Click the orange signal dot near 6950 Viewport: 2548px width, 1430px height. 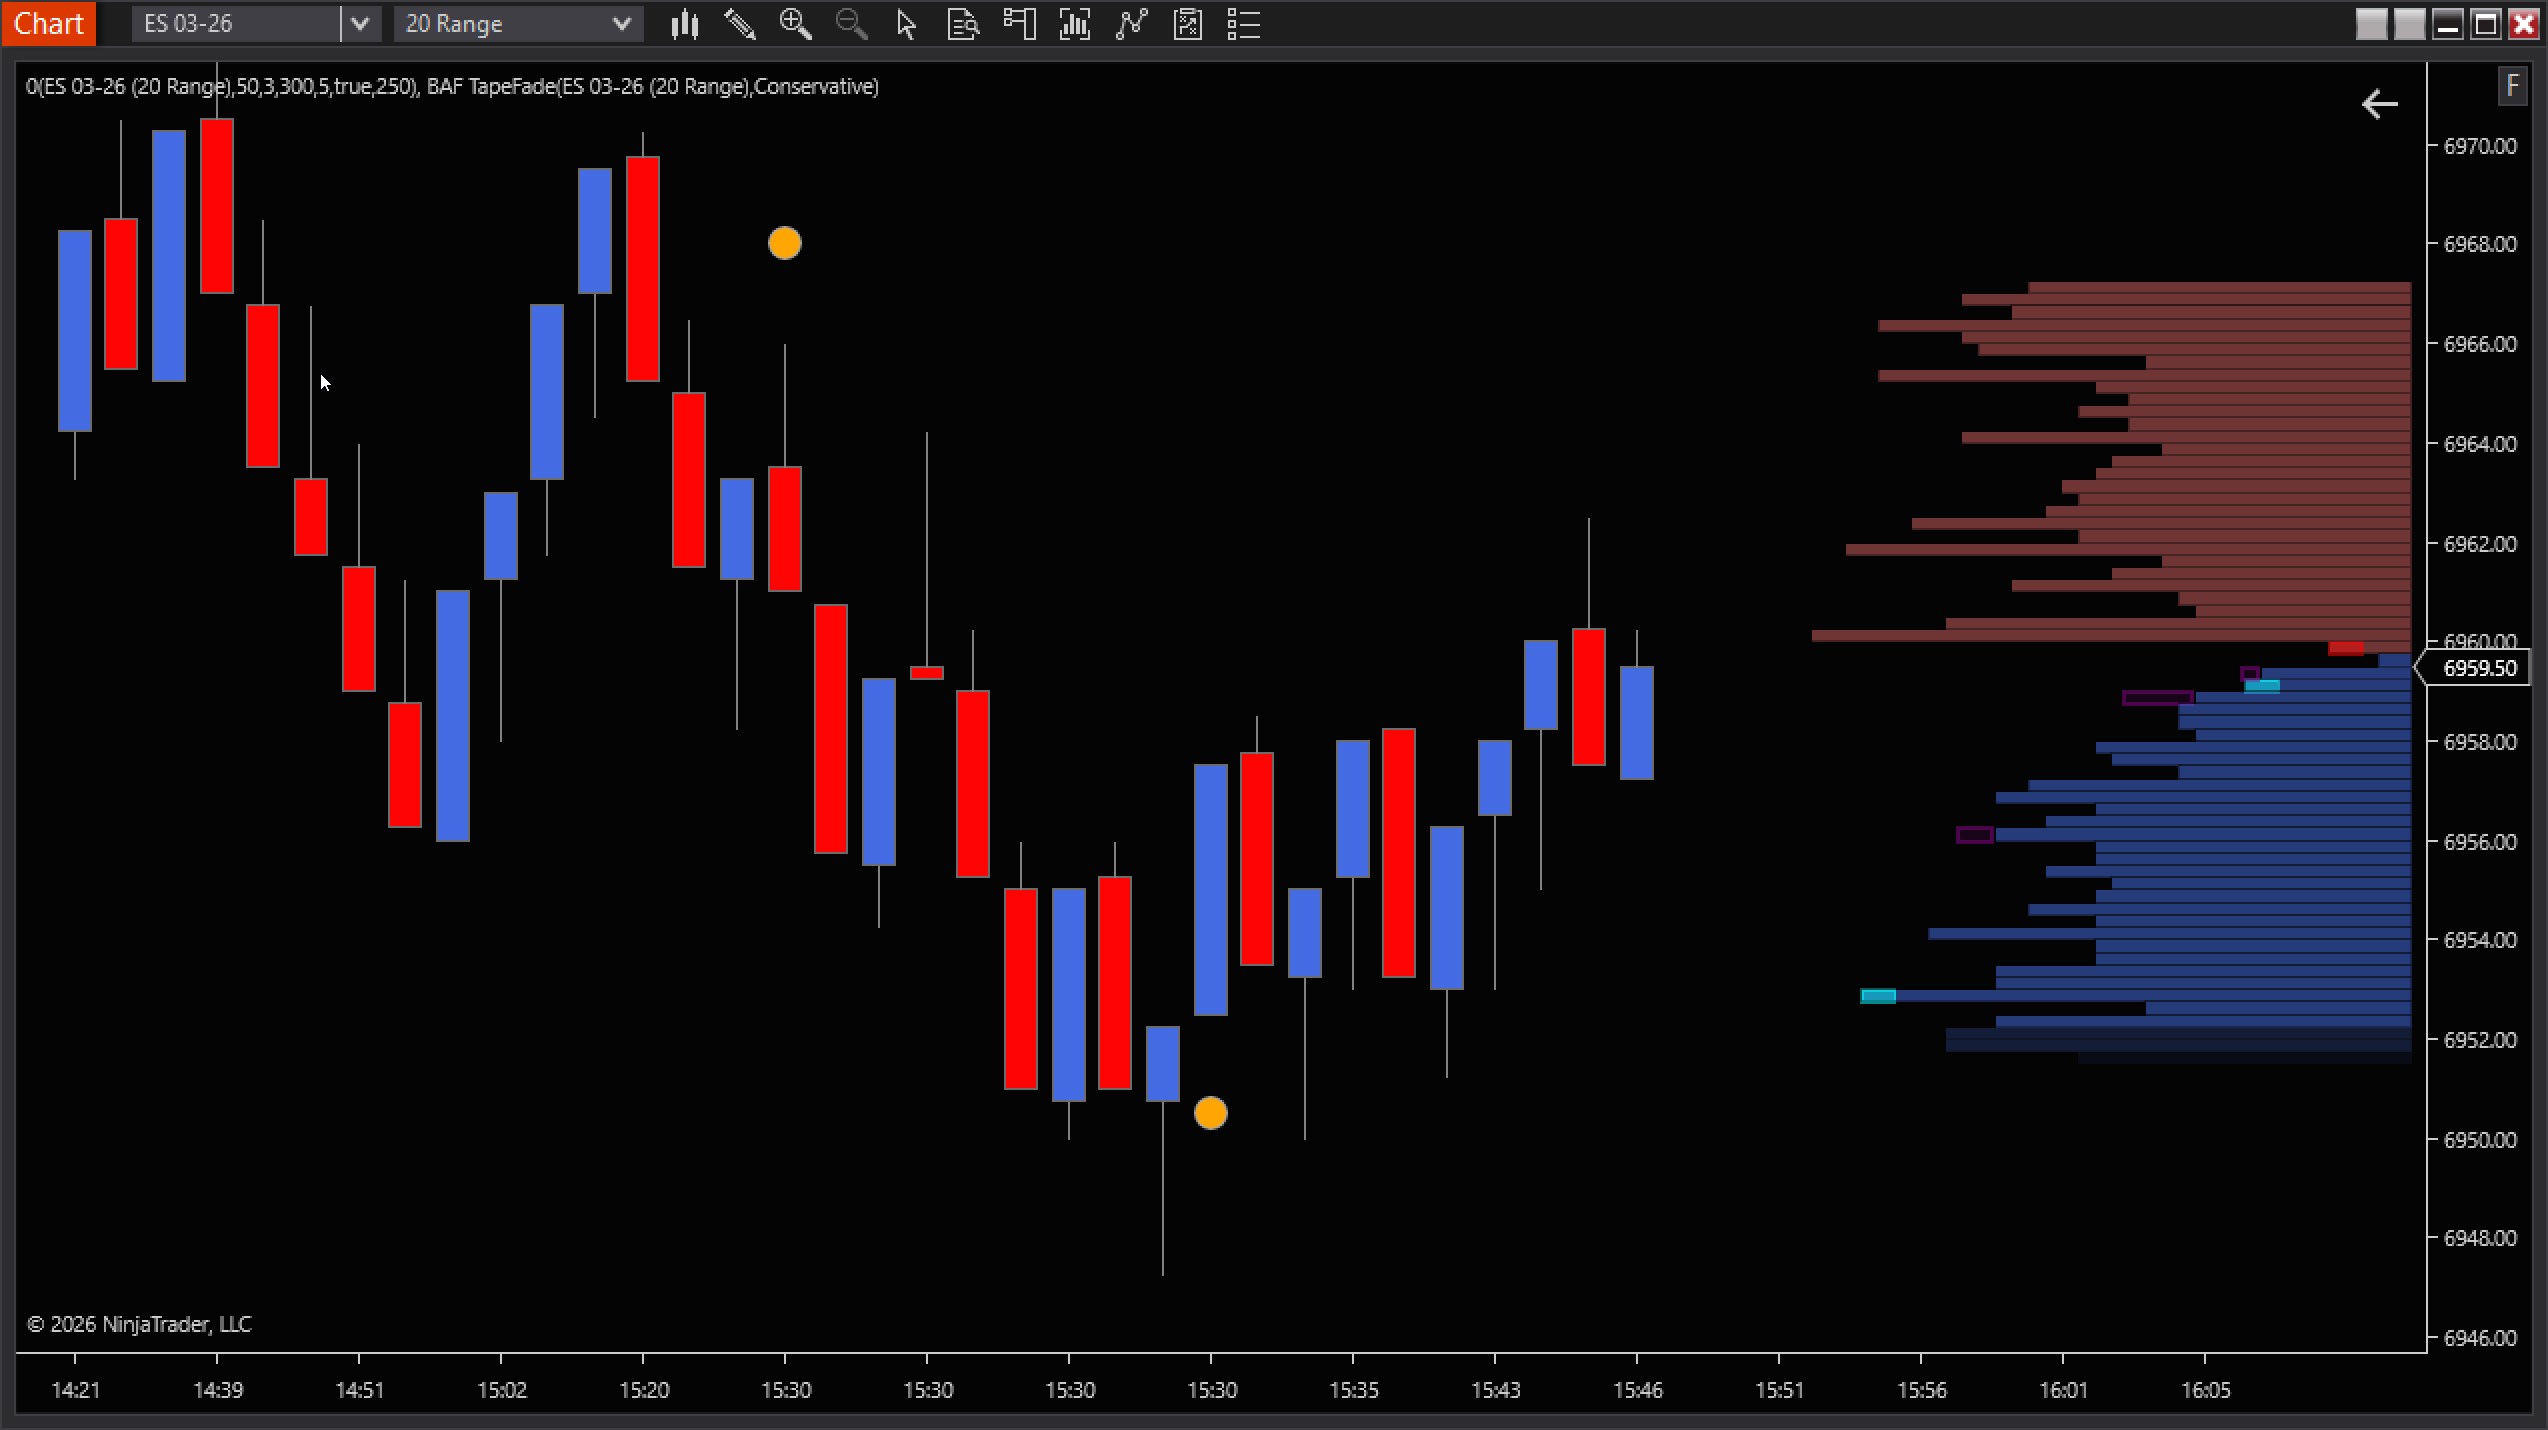pyautogui.click(x=1211, y=1113)
